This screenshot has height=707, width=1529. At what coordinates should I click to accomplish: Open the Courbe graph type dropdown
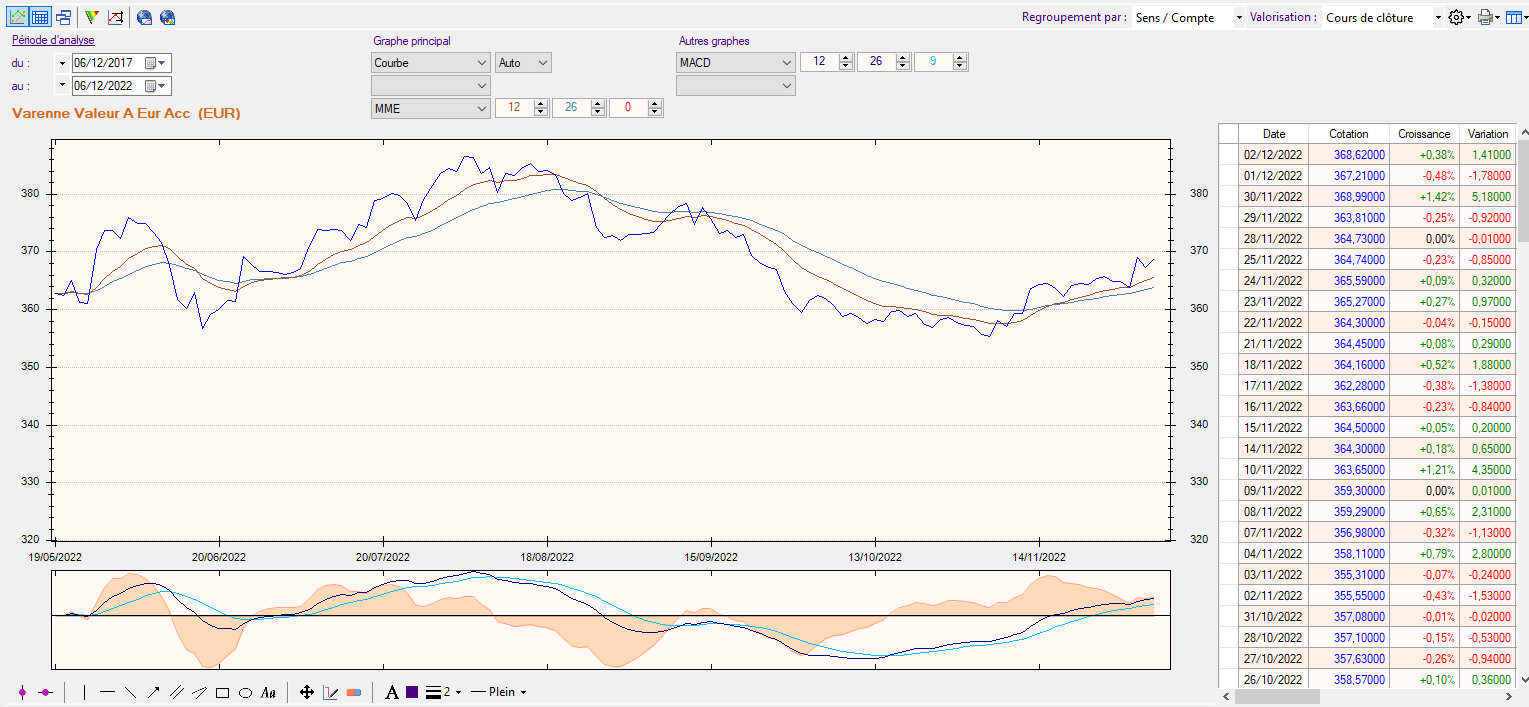430,62
